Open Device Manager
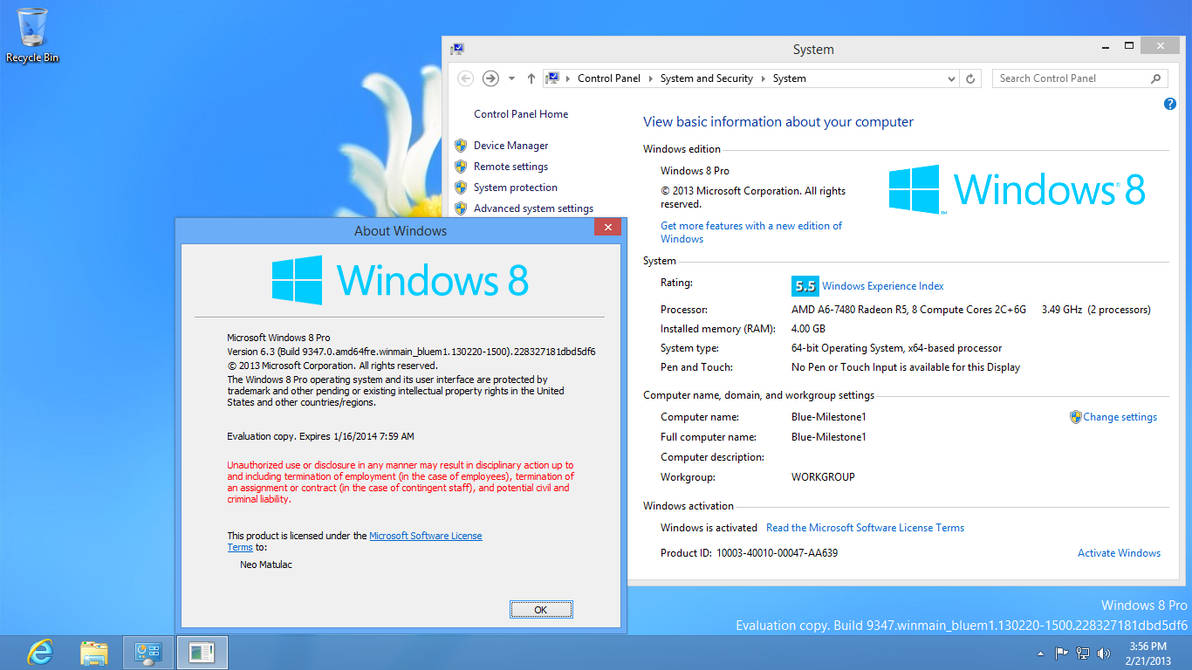The height and width of the screenshot is (670, 1192). (x=510, y=145)
